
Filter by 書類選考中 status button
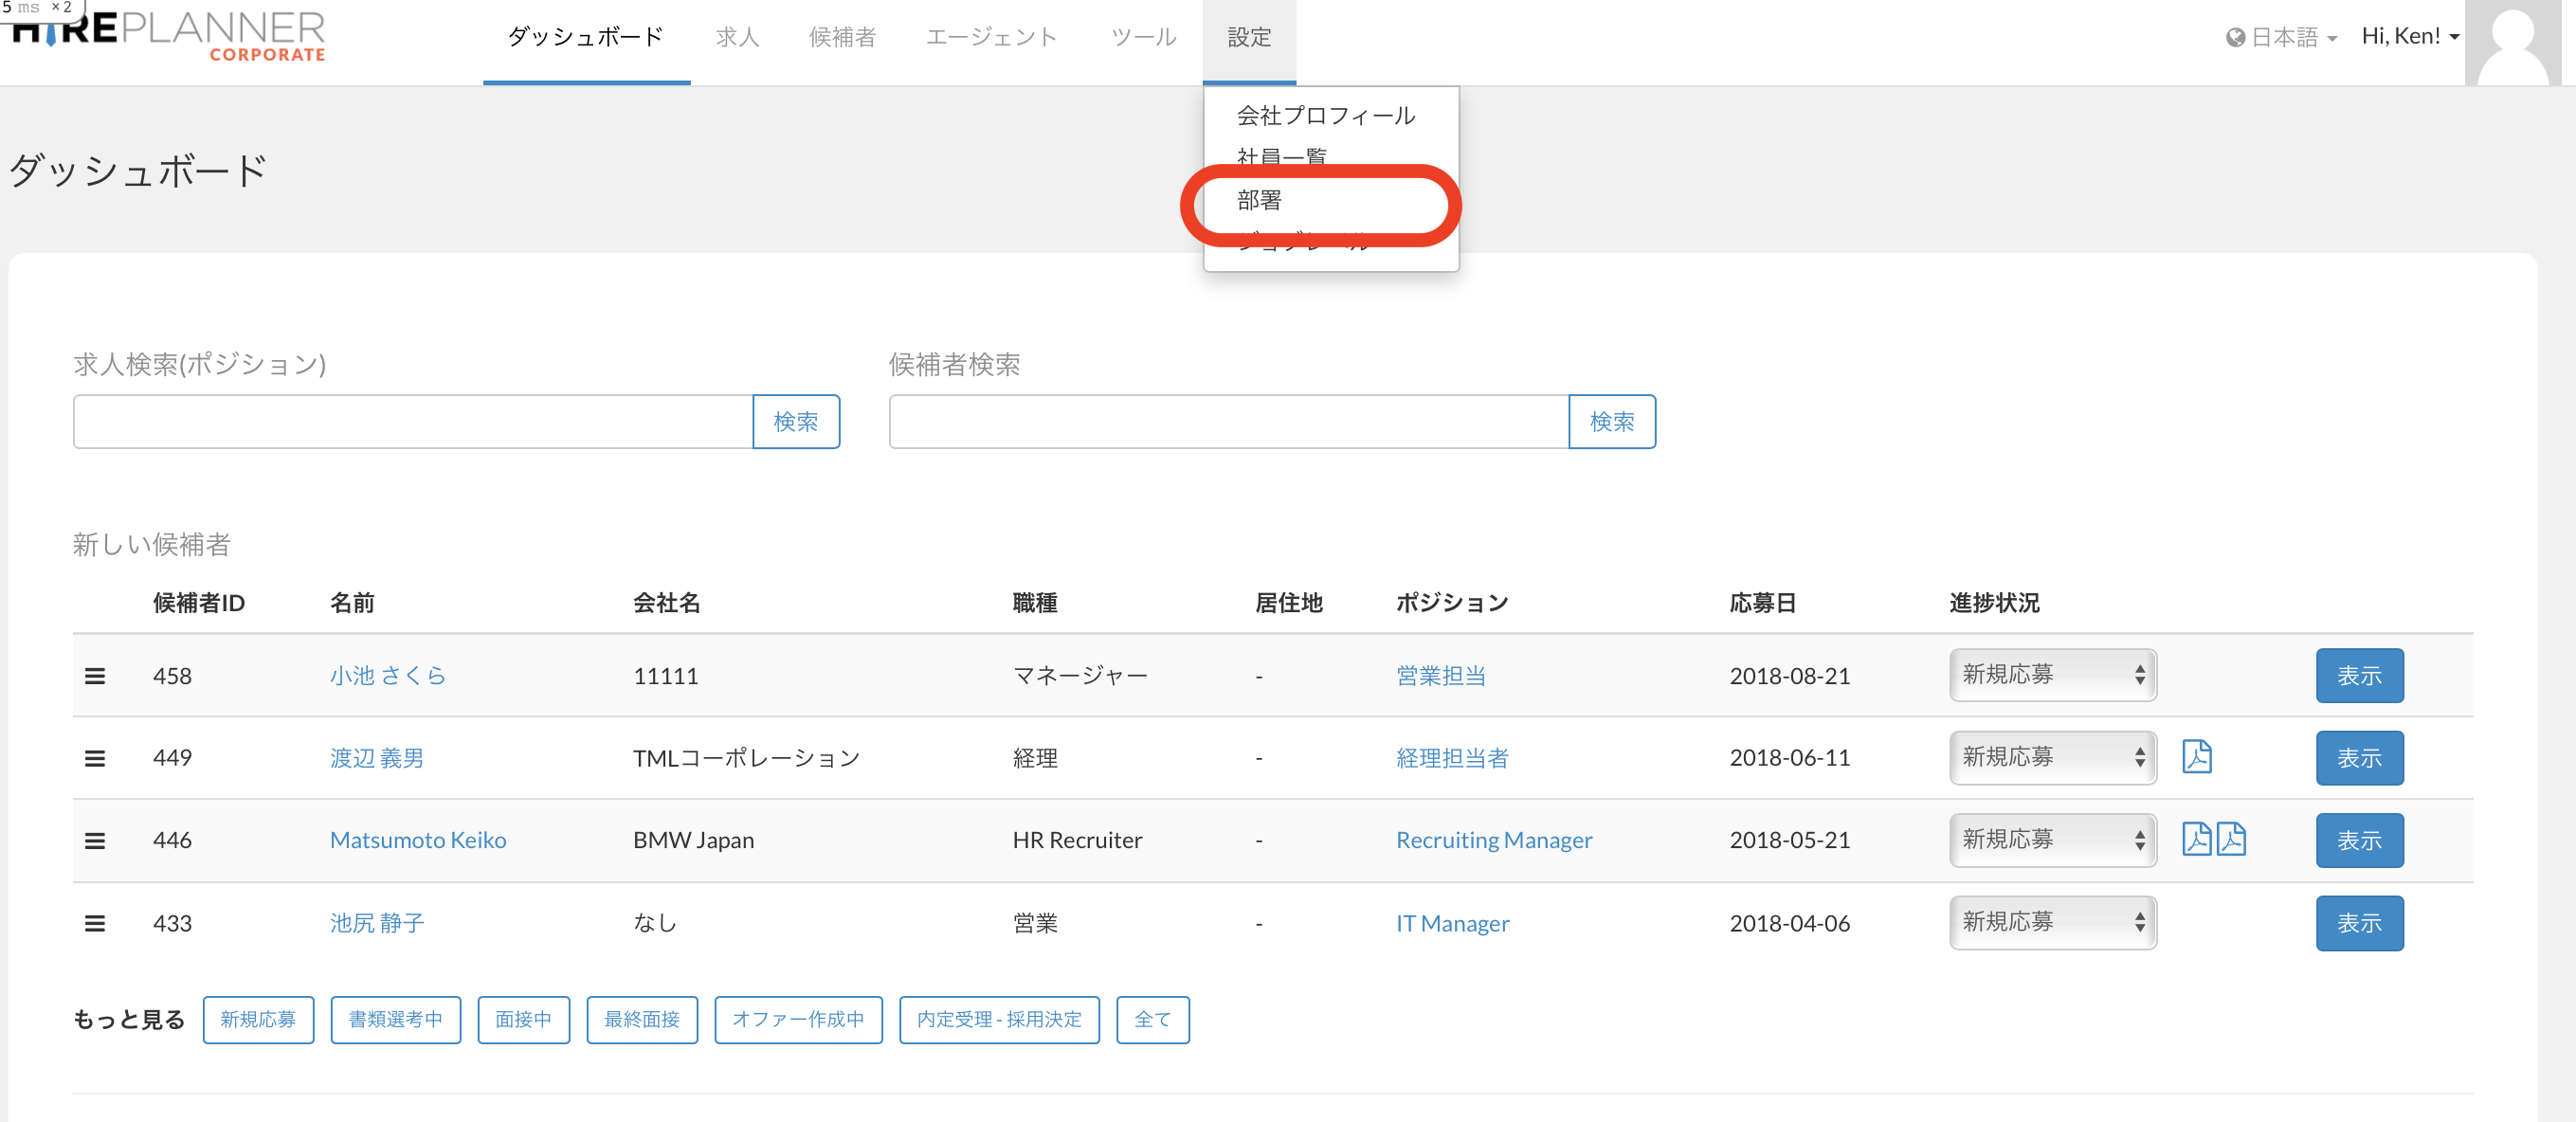(395, 1019)
